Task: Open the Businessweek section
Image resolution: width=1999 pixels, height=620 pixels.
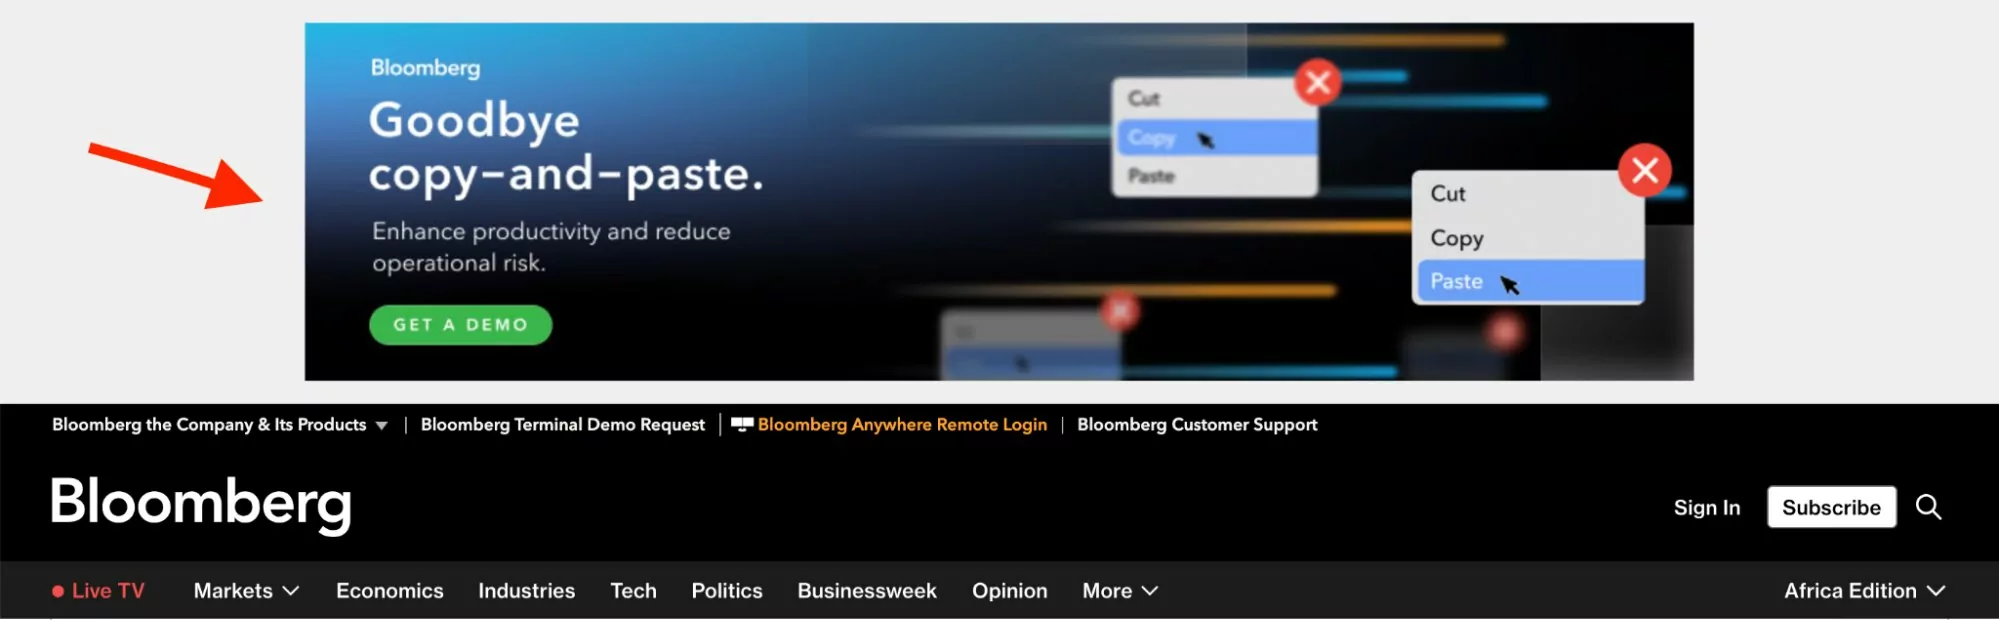Action: pyautogui.click(x=867, y=591)
